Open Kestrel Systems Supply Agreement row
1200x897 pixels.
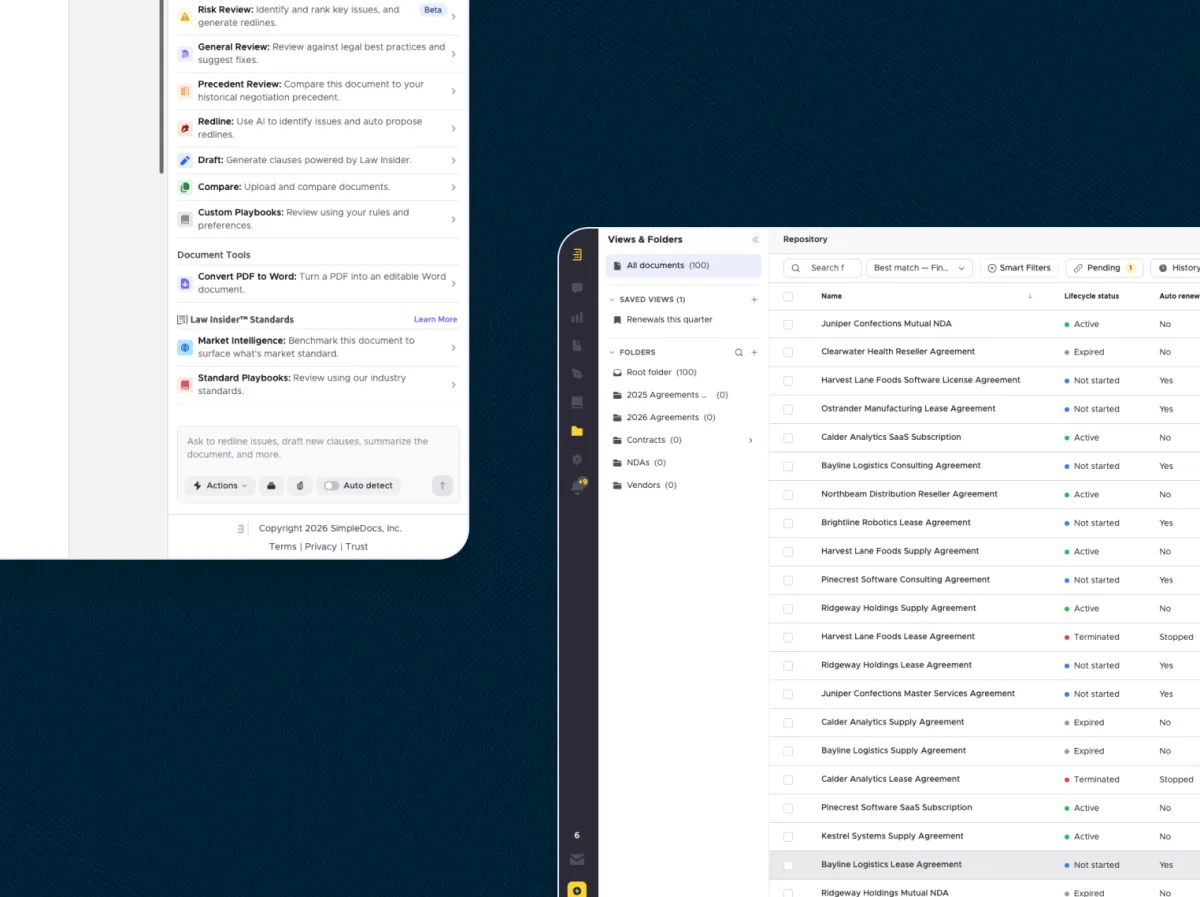click(x=984, y=837)
